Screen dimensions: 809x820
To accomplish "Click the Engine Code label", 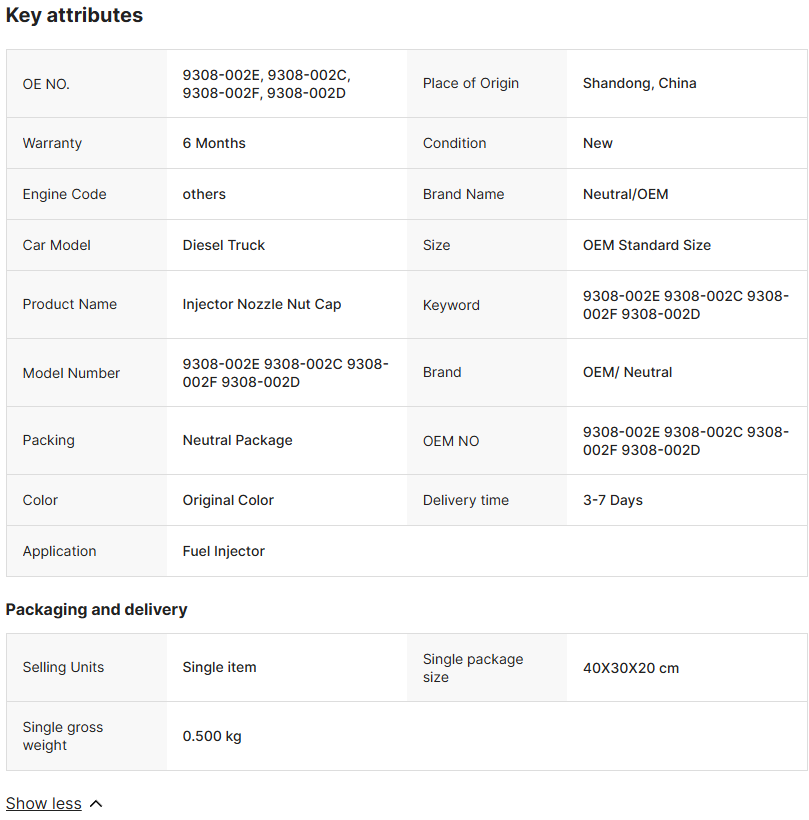I will 64,194.
